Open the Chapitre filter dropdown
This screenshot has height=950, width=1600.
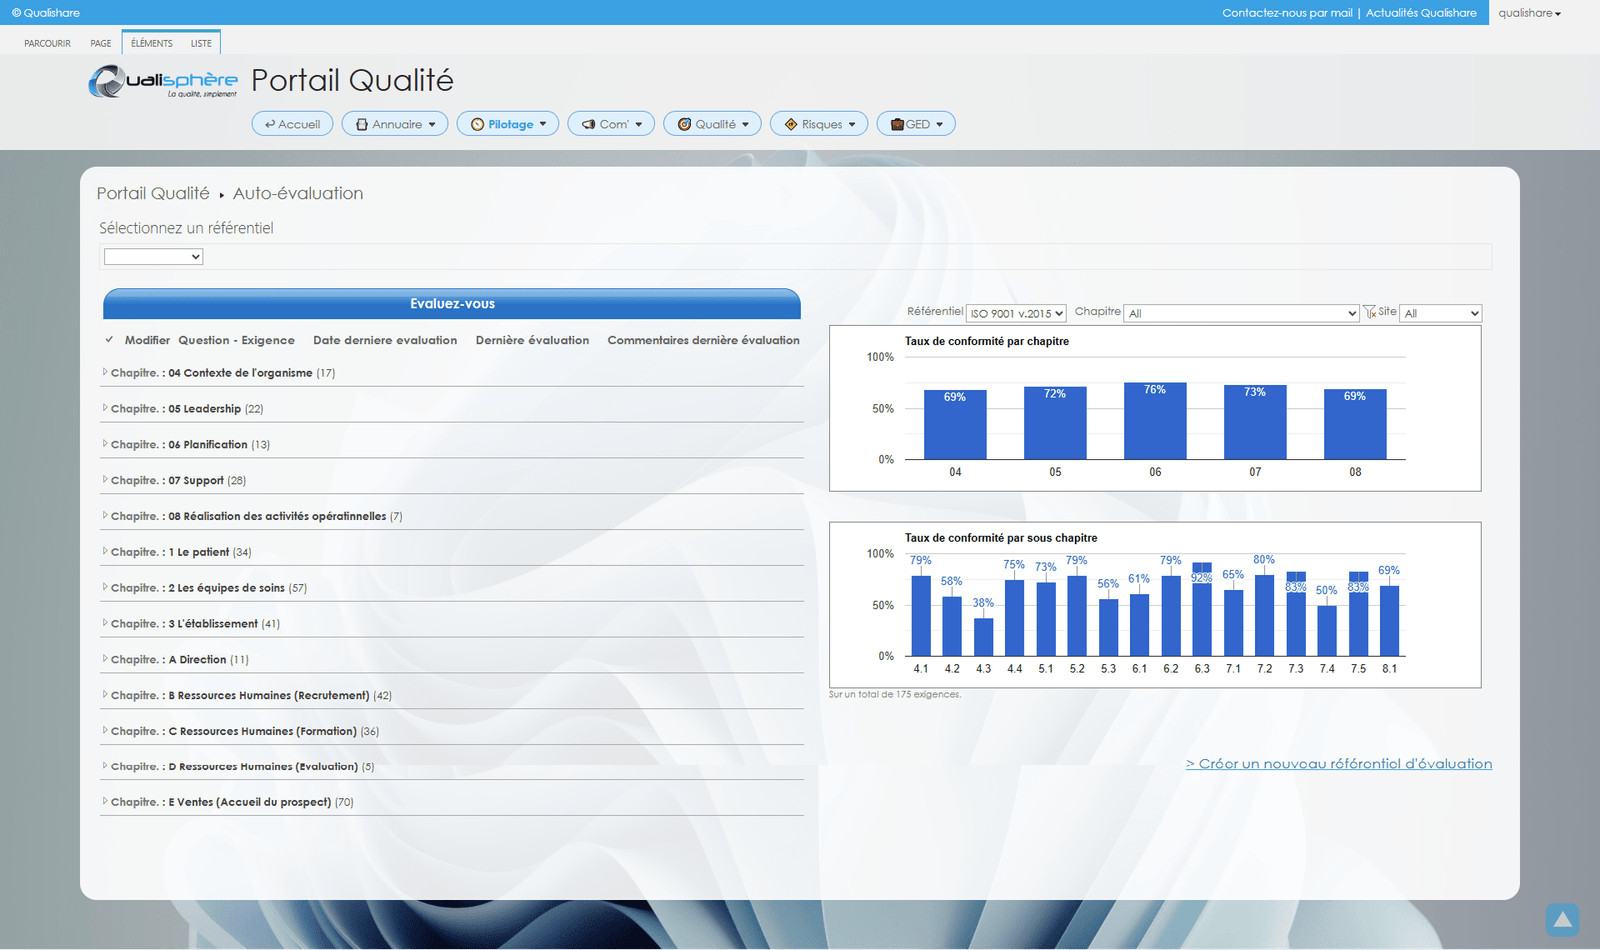[1241, 313]
